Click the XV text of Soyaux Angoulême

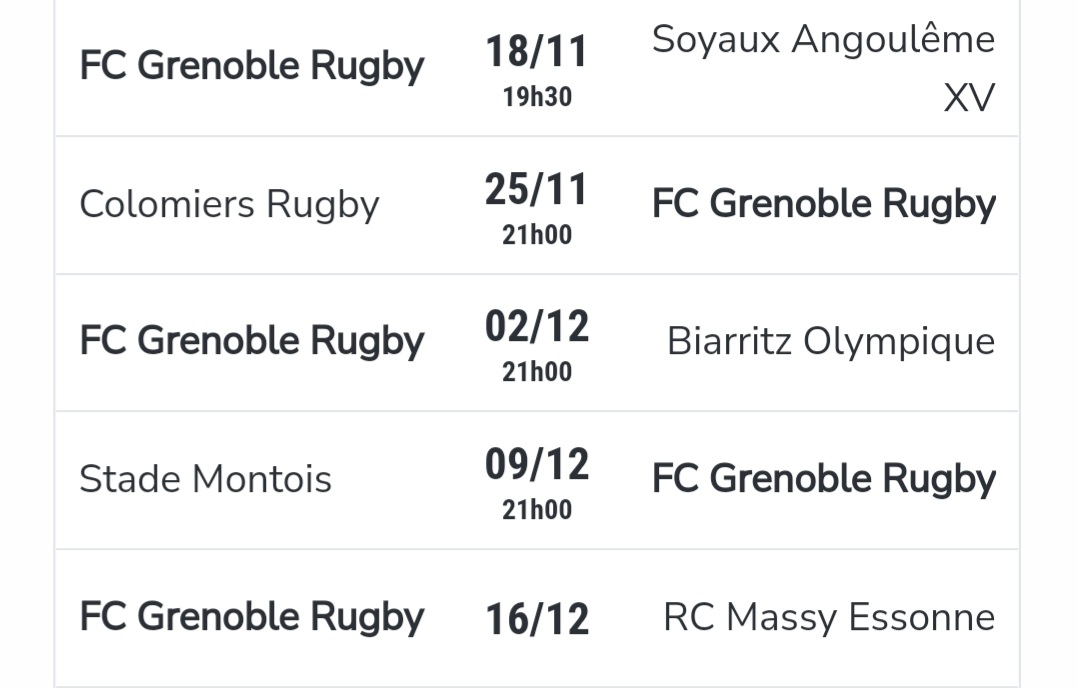click(x=969, y=98)
